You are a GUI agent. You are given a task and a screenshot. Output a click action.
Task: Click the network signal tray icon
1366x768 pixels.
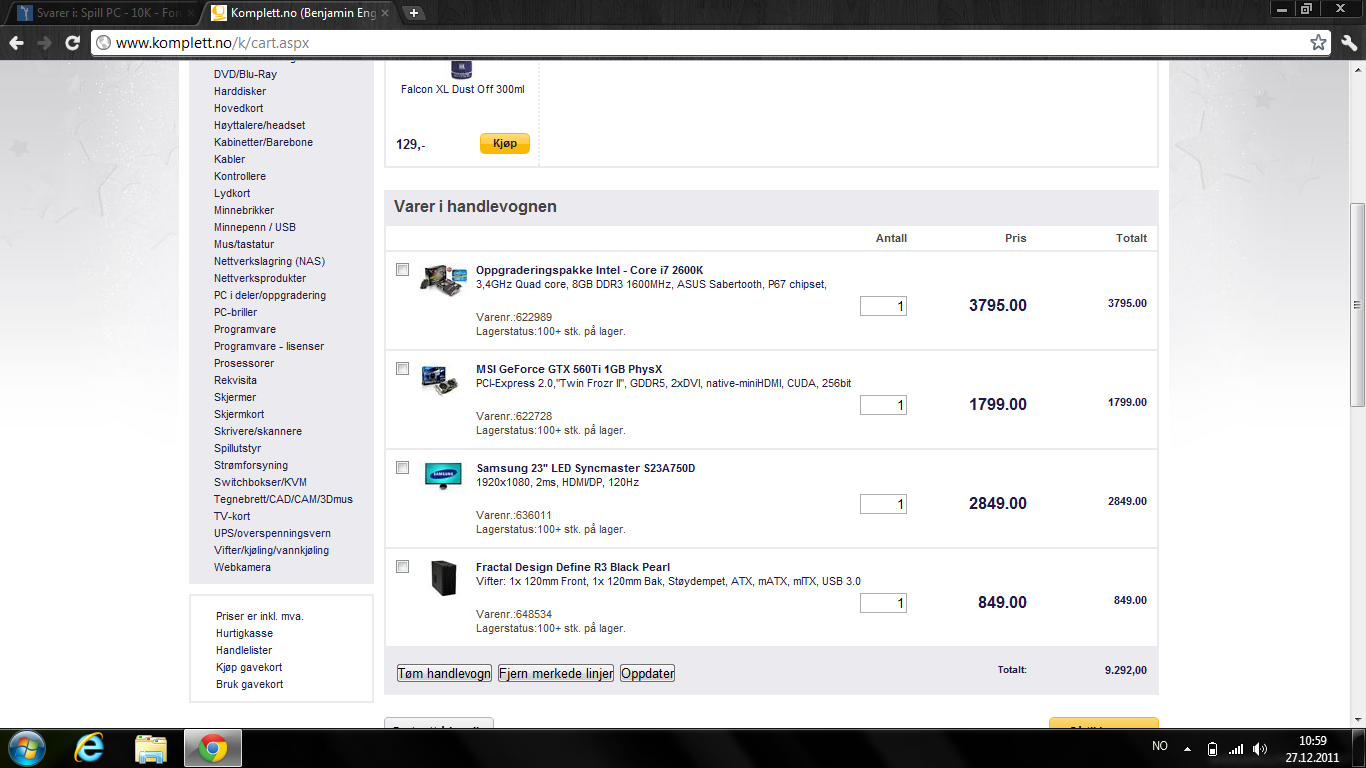click(x=1236, y=748)
